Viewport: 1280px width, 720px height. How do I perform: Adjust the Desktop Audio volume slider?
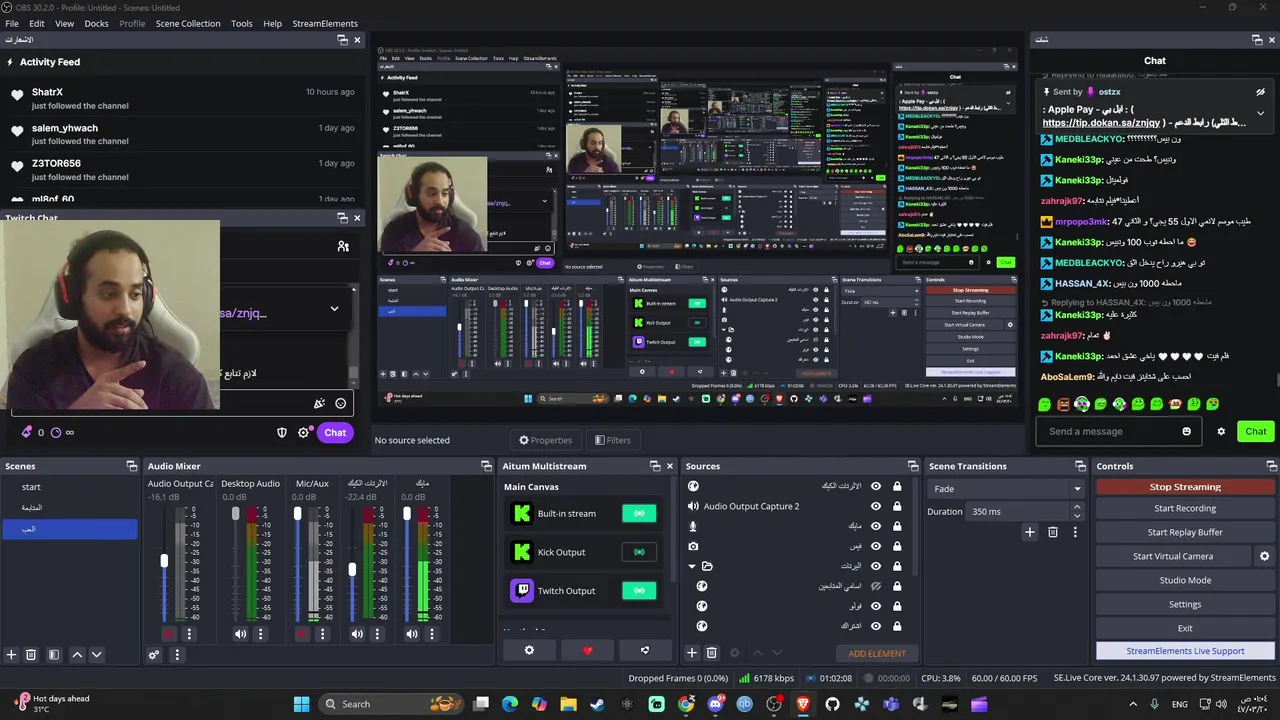coord(236,513)
